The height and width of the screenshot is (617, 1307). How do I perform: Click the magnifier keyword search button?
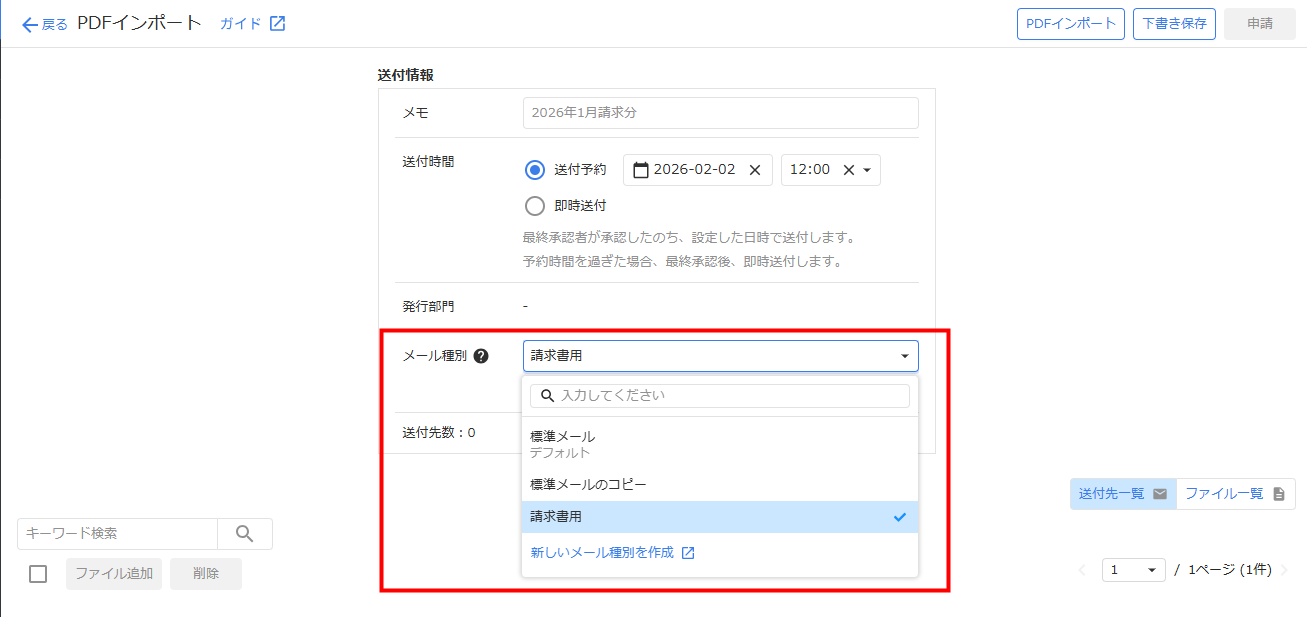pos(245,534)
